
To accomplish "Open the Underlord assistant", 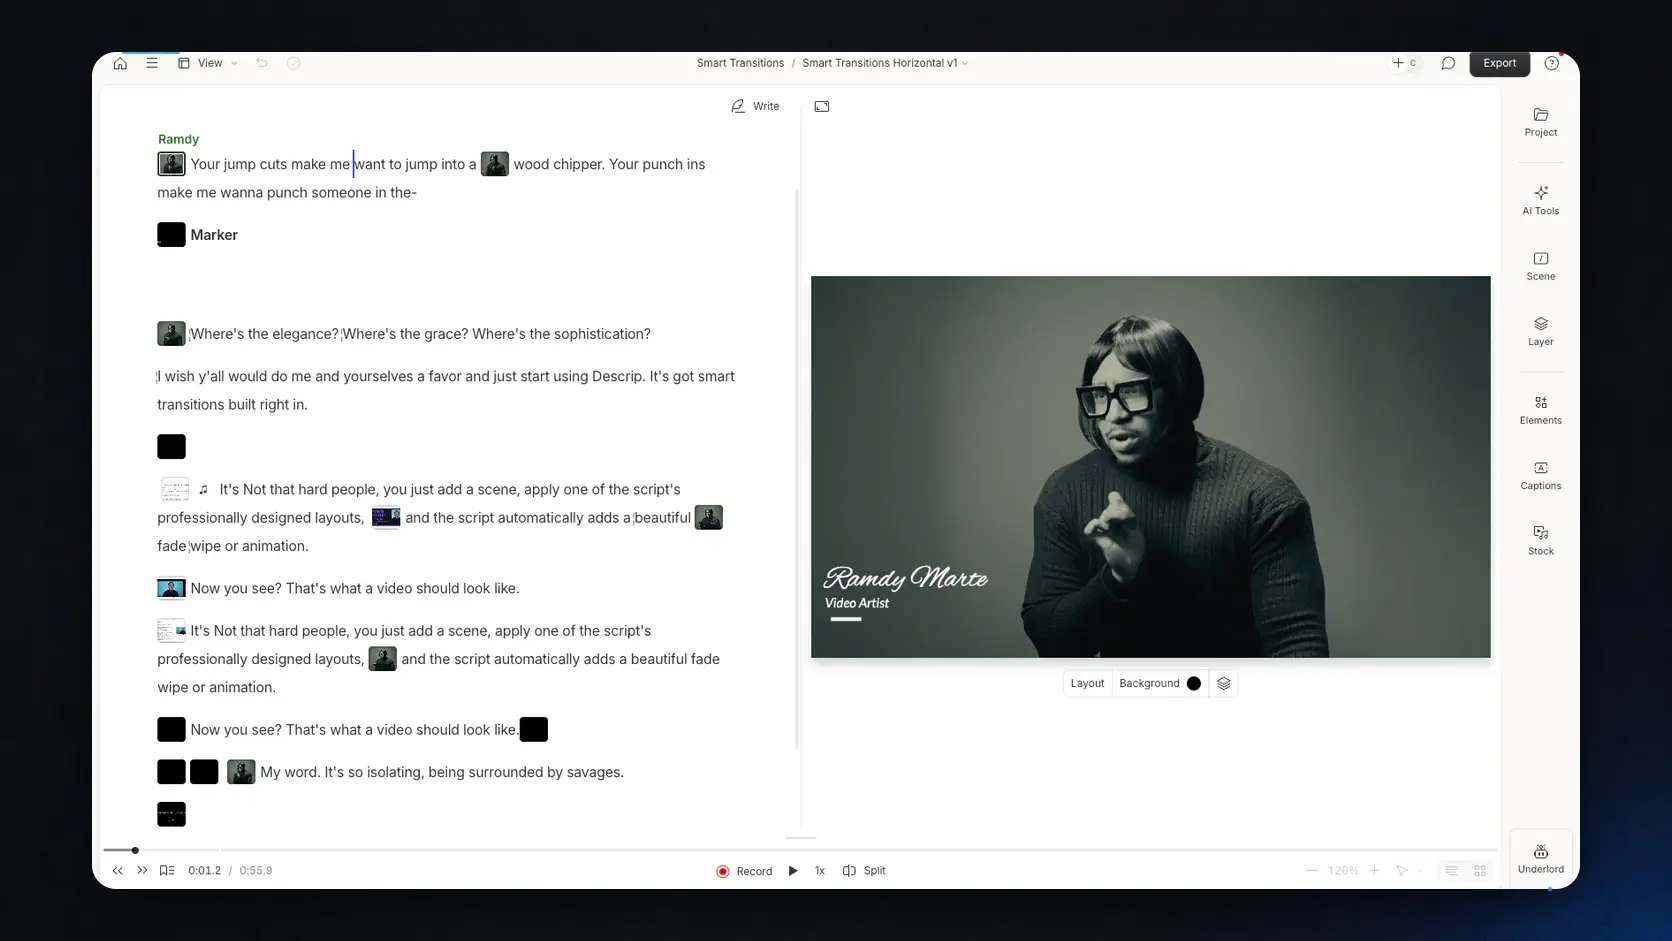I will pyautogui.click(x=1540, y=858).
